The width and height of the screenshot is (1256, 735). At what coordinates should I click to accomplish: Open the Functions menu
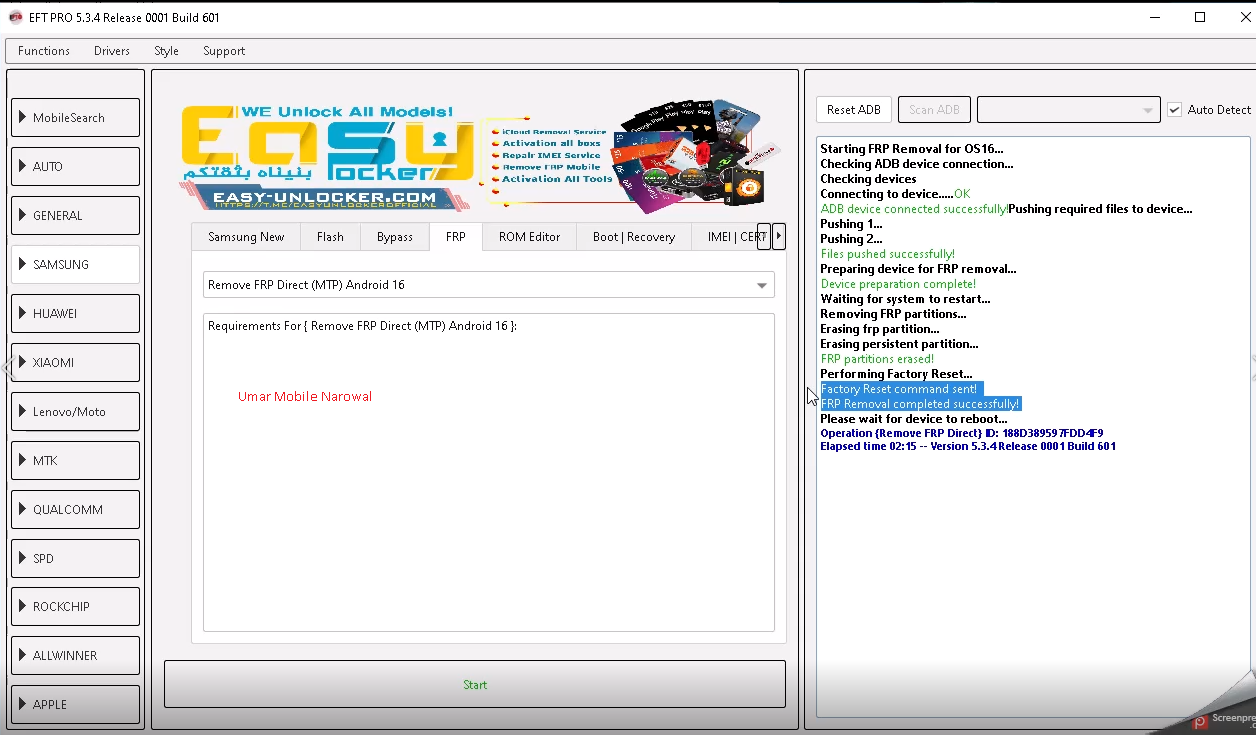click(x=44, y=51)
